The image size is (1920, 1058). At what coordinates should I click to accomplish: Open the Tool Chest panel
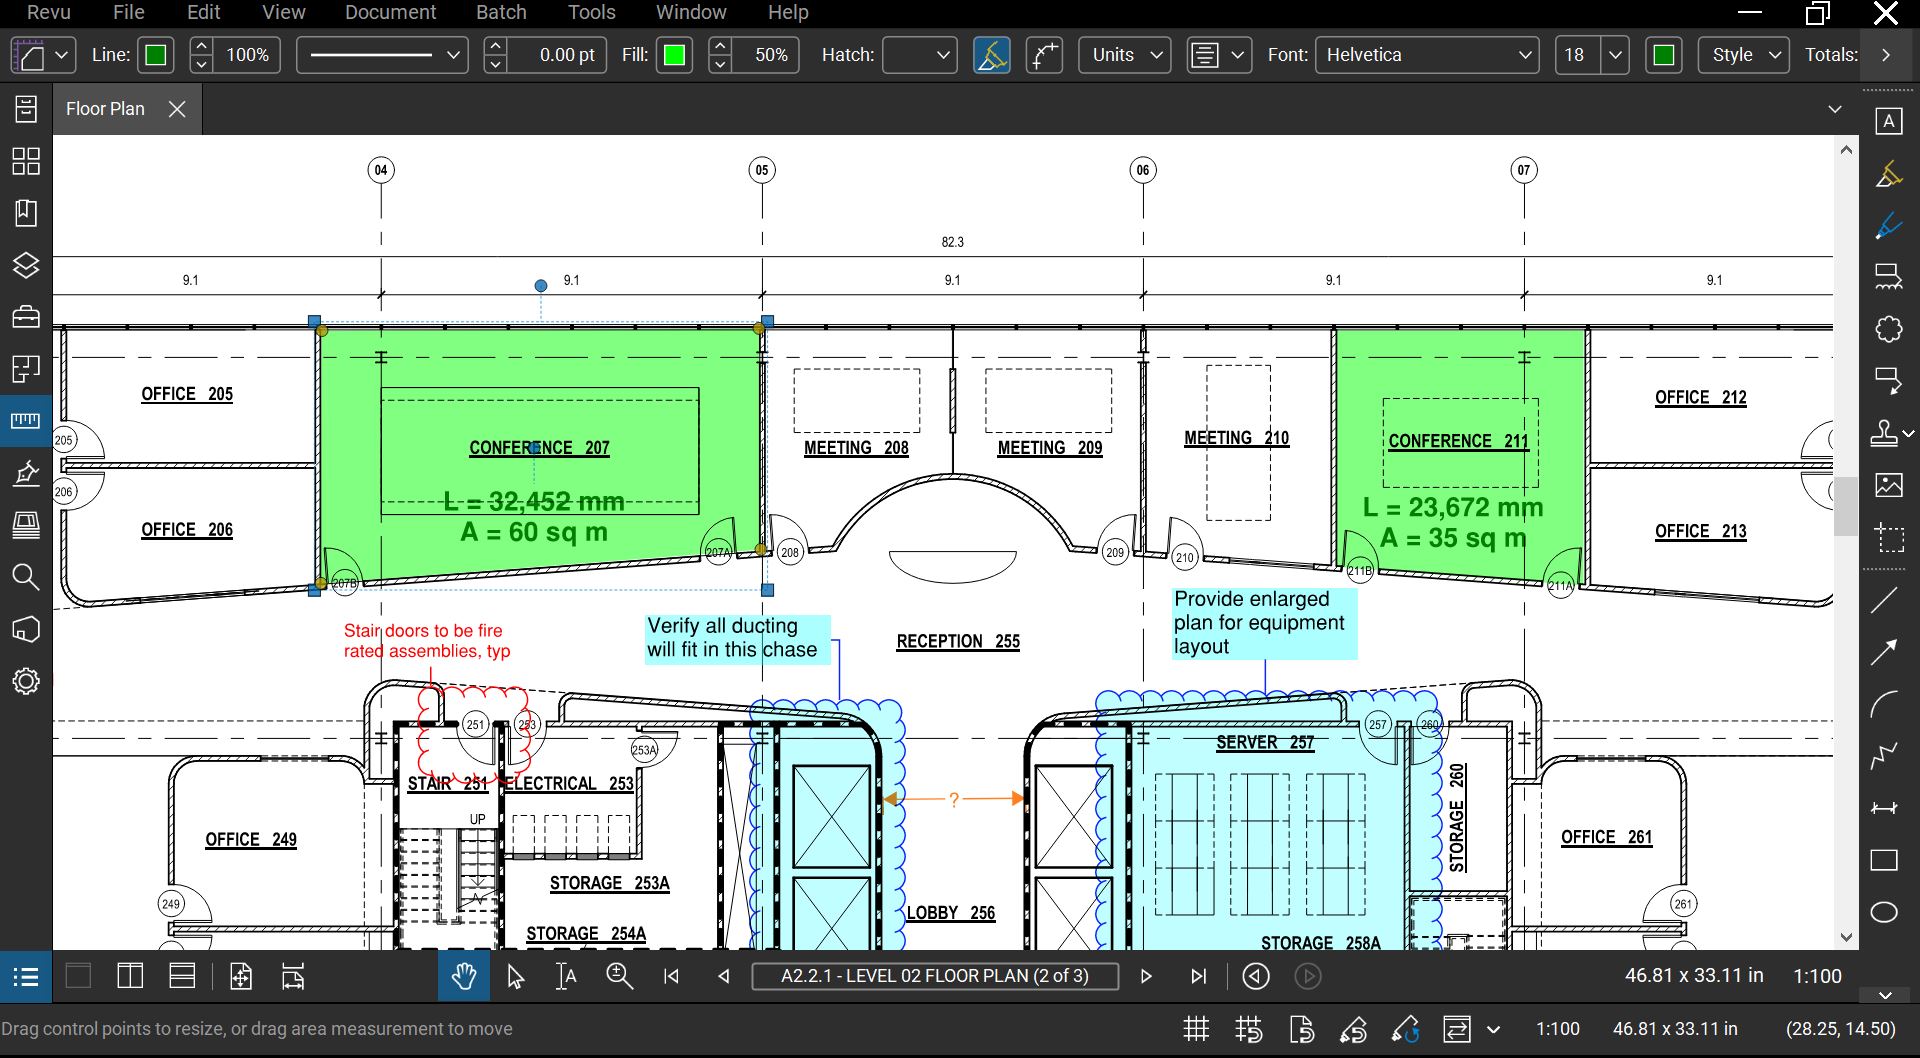click(27, 317)
